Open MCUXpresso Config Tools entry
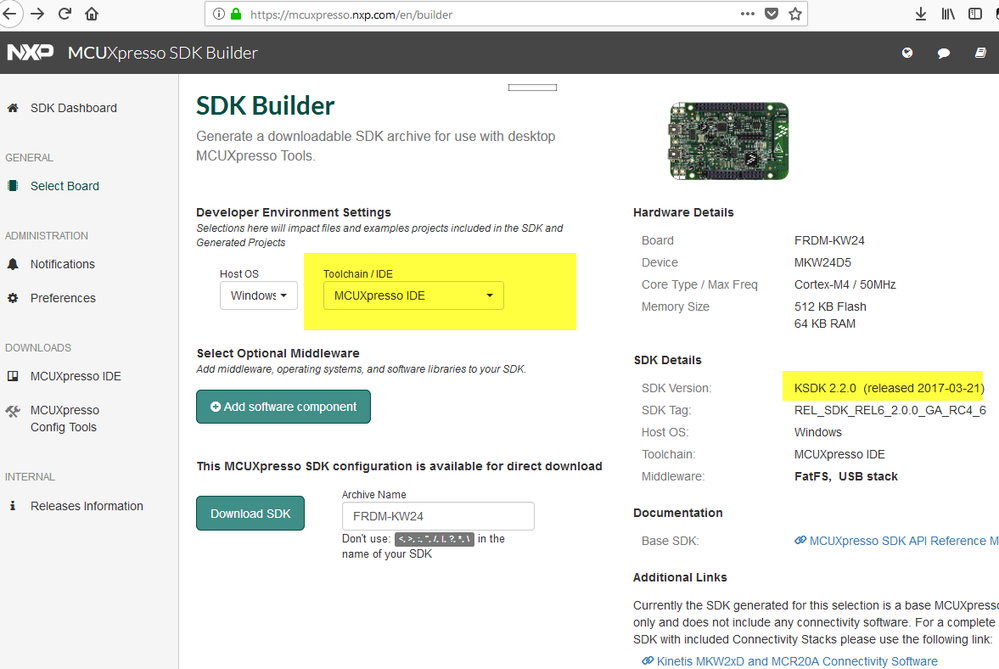 [x=64, y=419]
